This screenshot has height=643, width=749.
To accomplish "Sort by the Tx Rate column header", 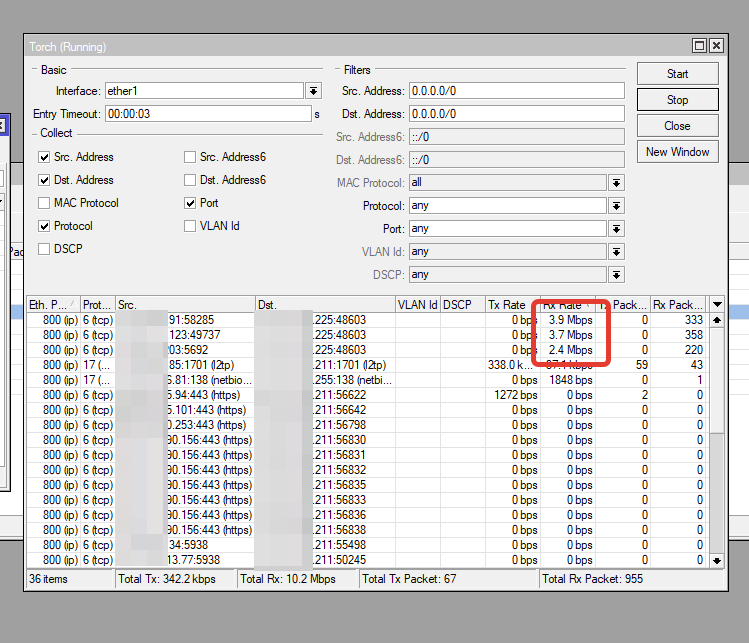I will [x=513, y=305].
